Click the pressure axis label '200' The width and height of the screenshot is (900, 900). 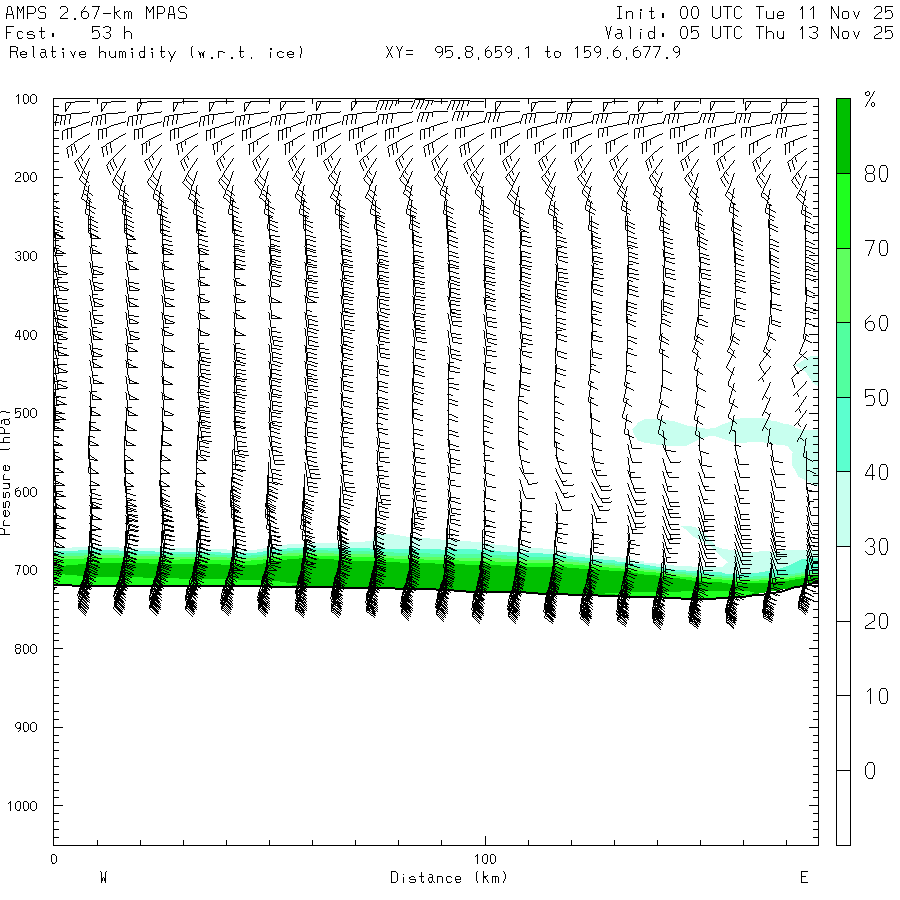tap(26, 177)
